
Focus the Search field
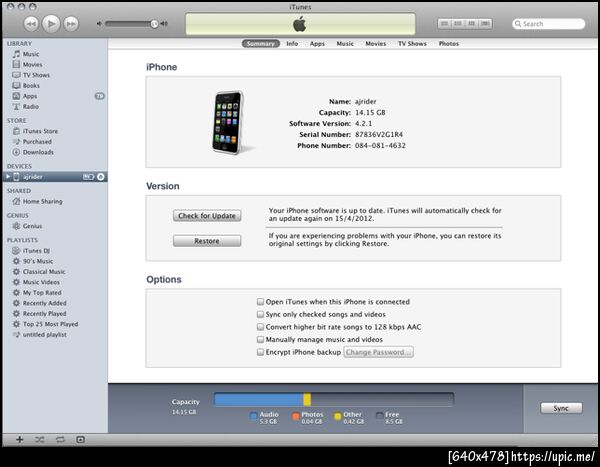[x=548, y=24]
